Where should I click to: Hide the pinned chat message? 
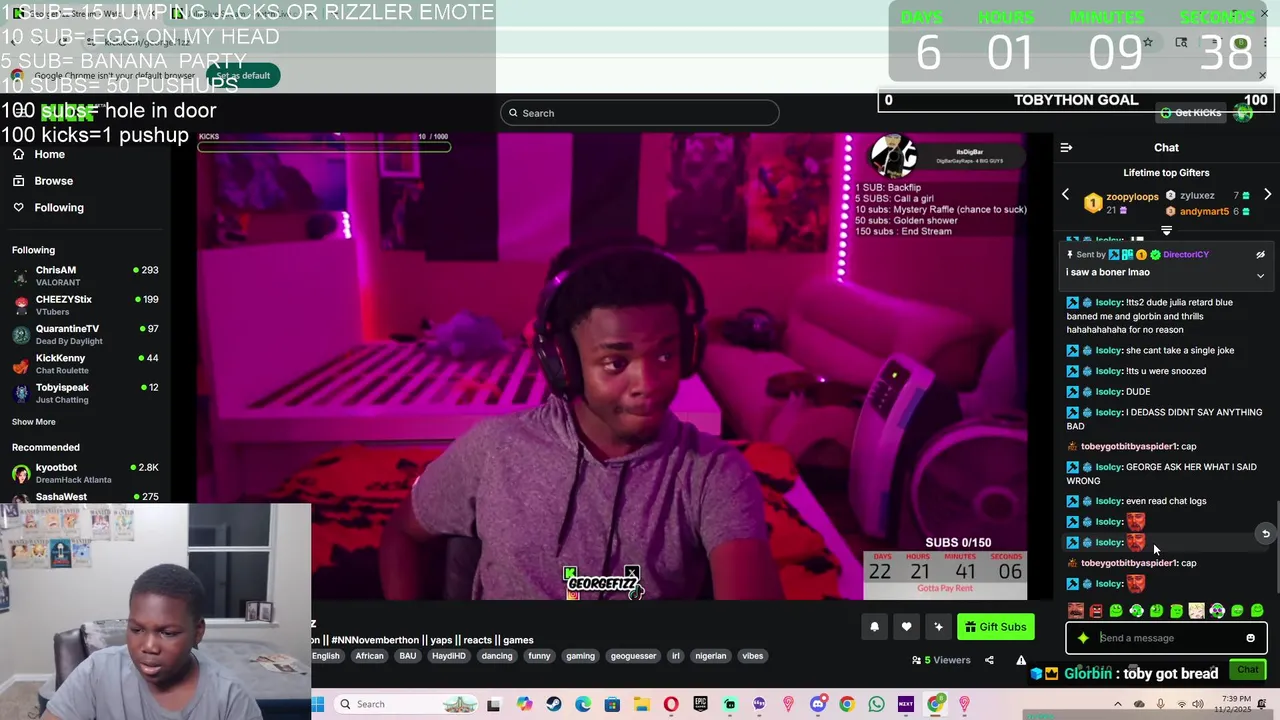coord(1260,255)
